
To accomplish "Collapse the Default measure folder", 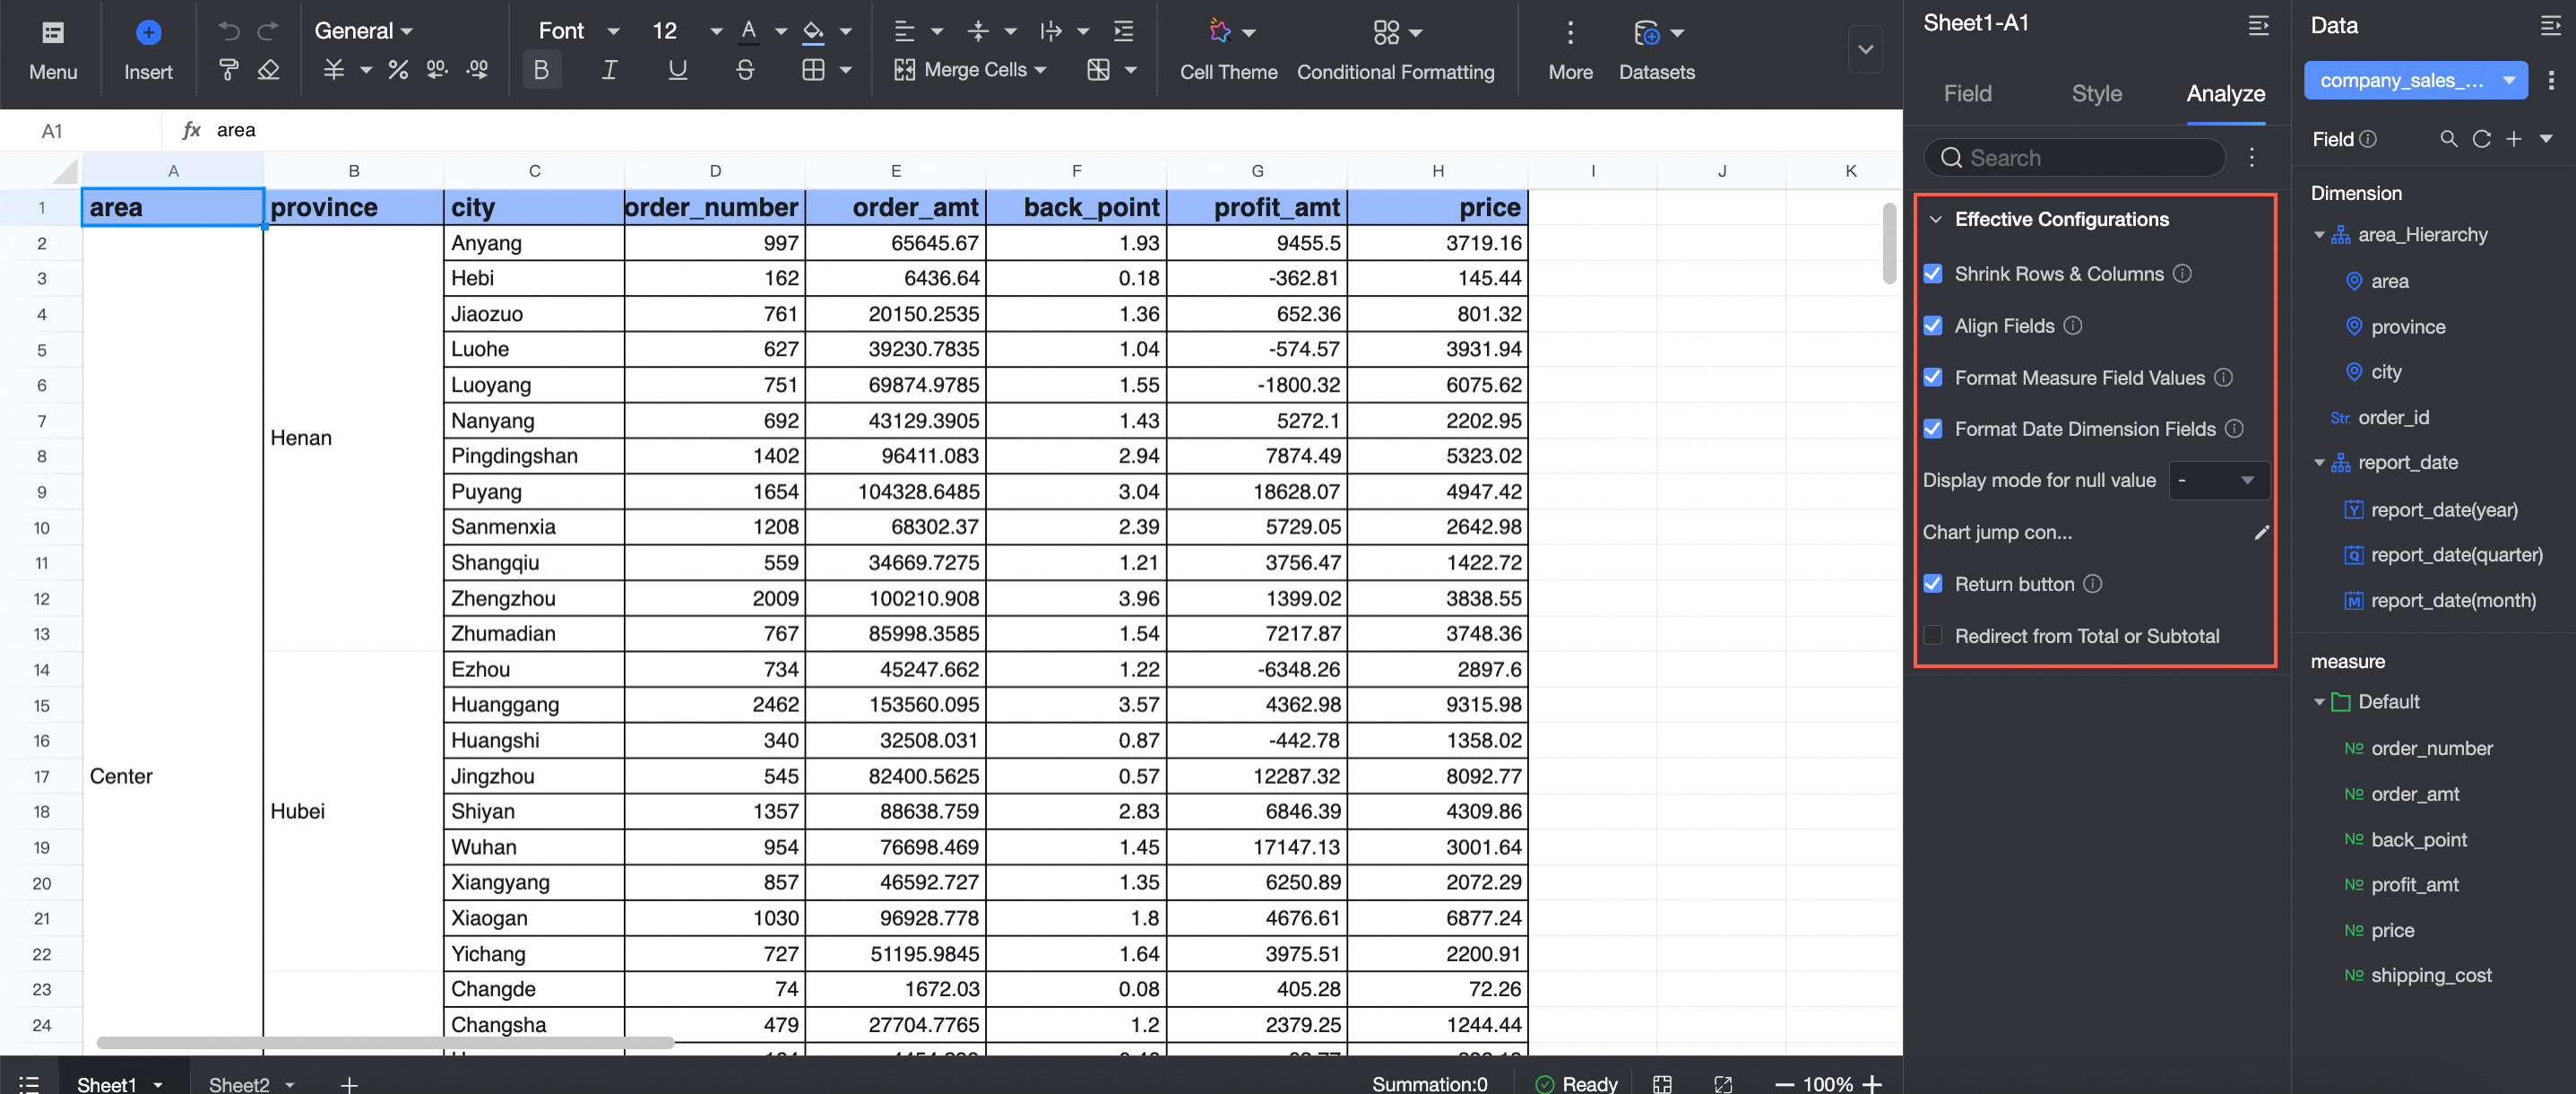I will tap(2319, 702).
